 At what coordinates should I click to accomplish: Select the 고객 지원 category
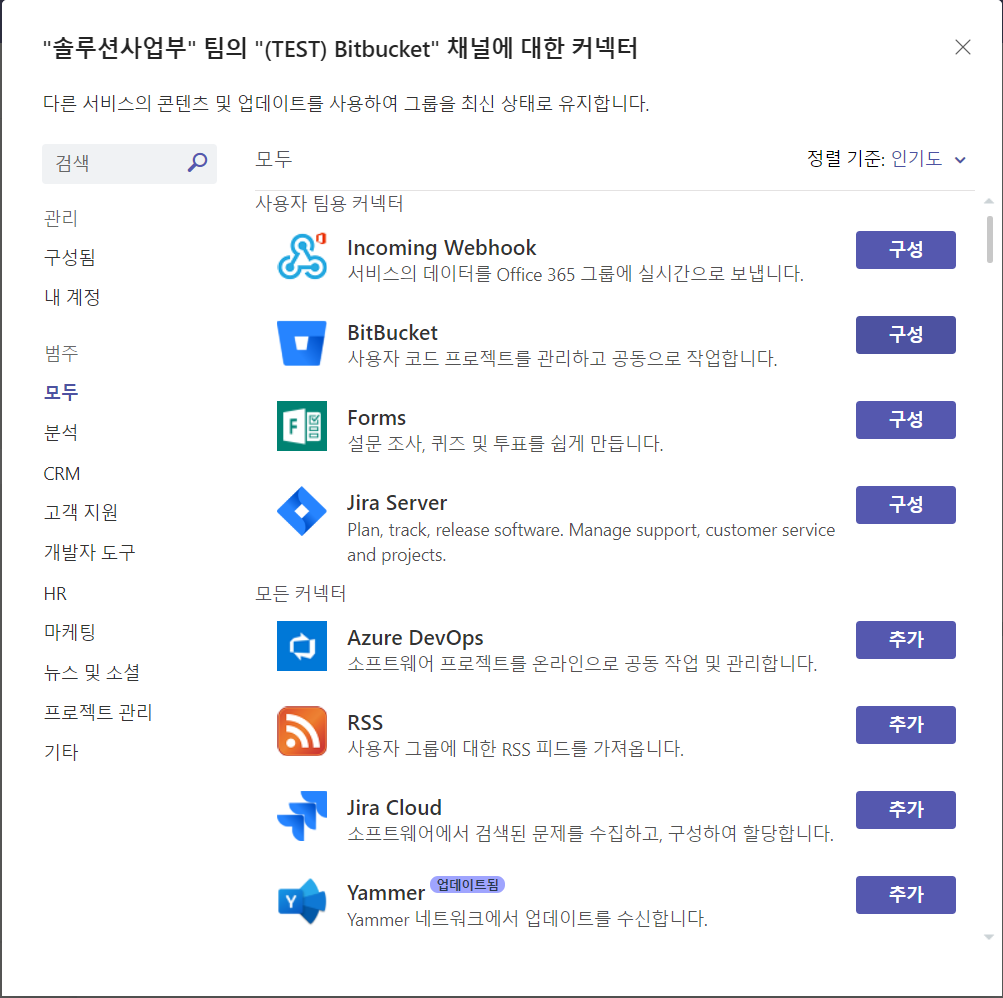point(81,512)
